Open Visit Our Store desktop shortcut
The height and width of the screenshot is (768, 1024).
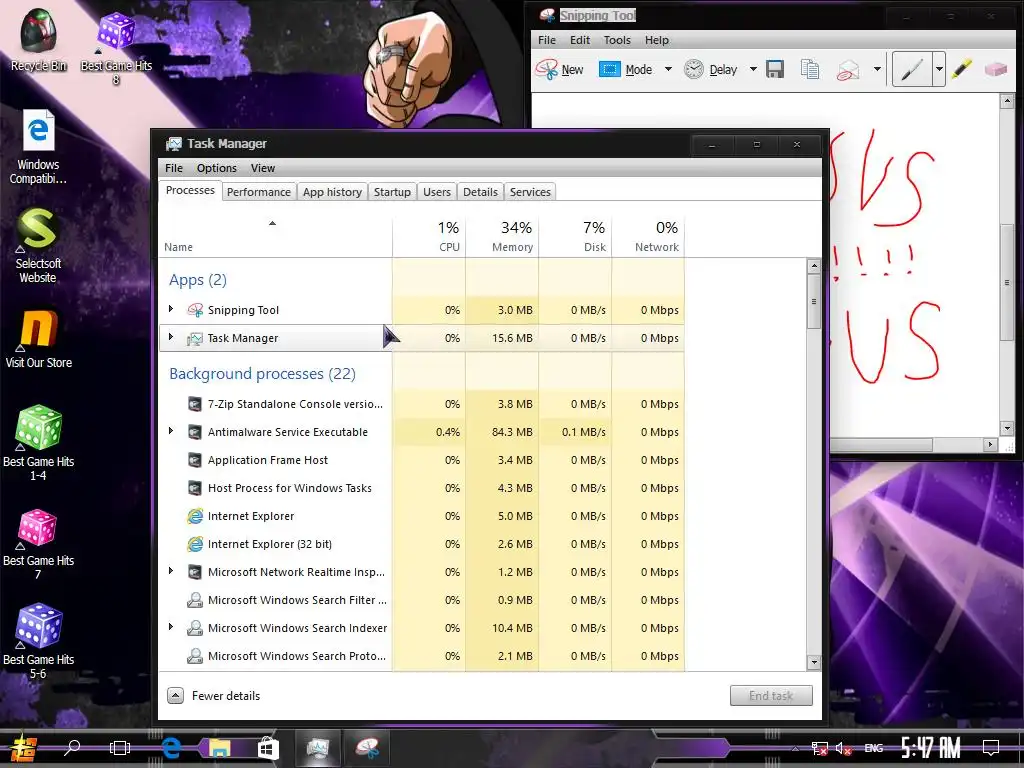click(39, 340)
